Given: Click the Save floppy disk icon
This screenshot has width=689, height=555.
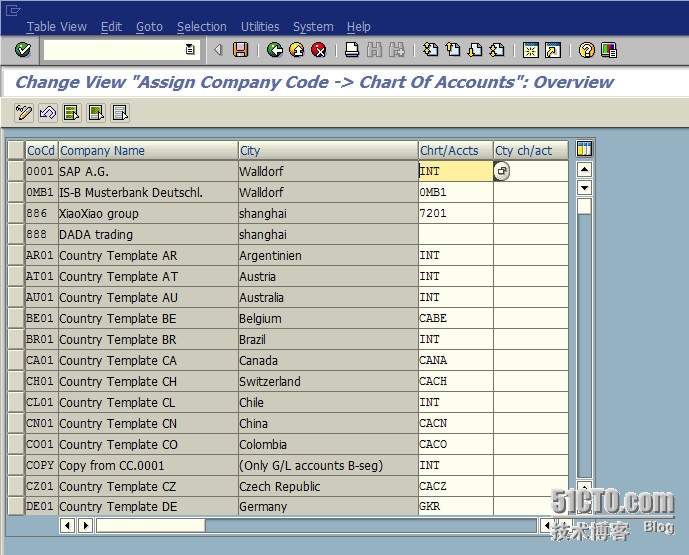Looking at the screenshot, I should 240,50.
